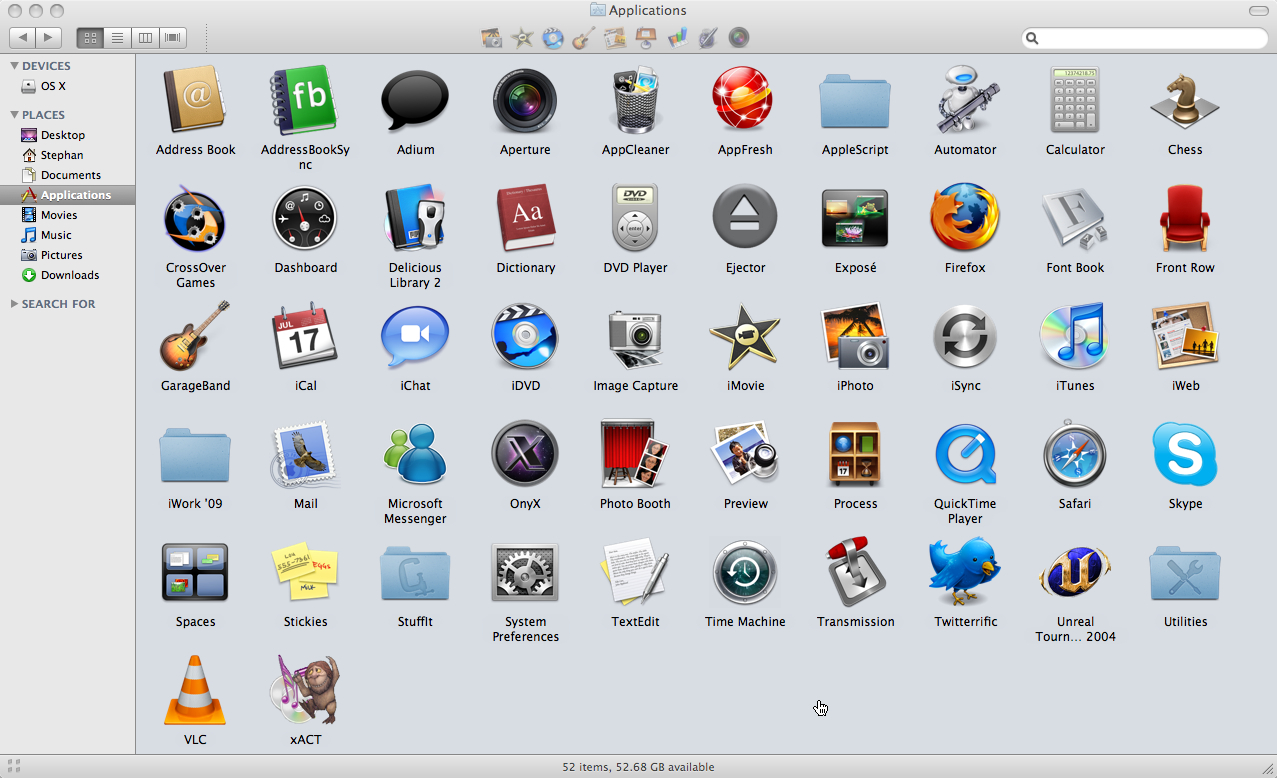
Task: Select the Skype app icon
Action: [1185, 454]
